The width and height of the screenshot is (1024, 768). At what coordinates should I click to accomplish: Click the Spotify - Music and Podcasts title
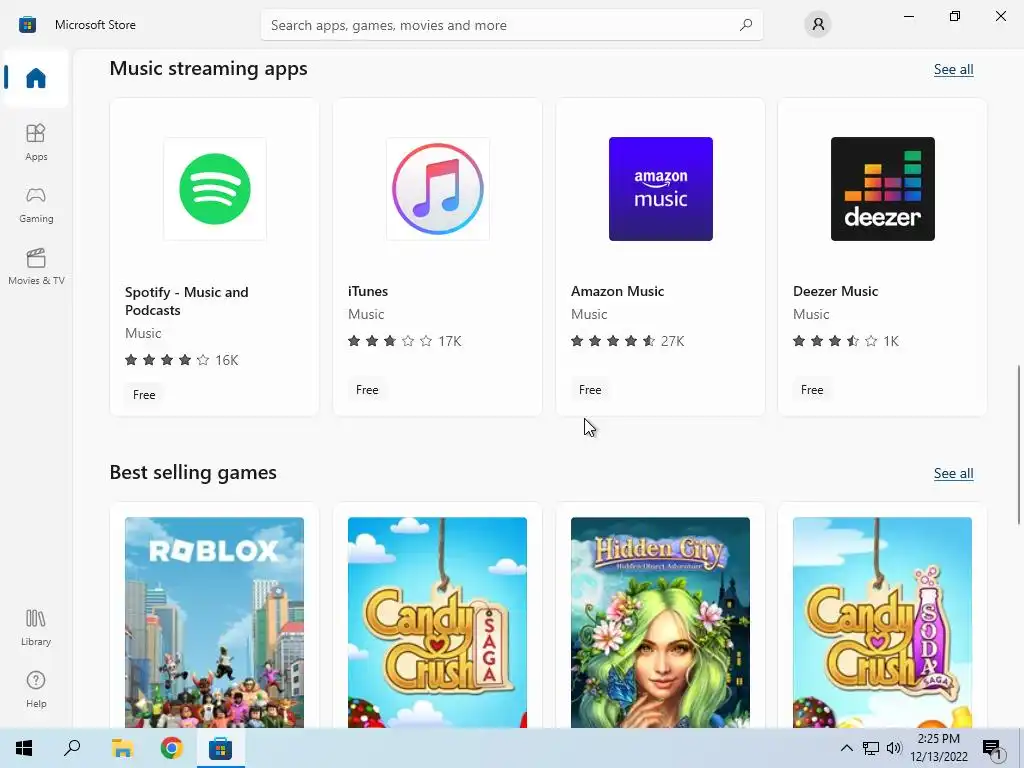187,301
